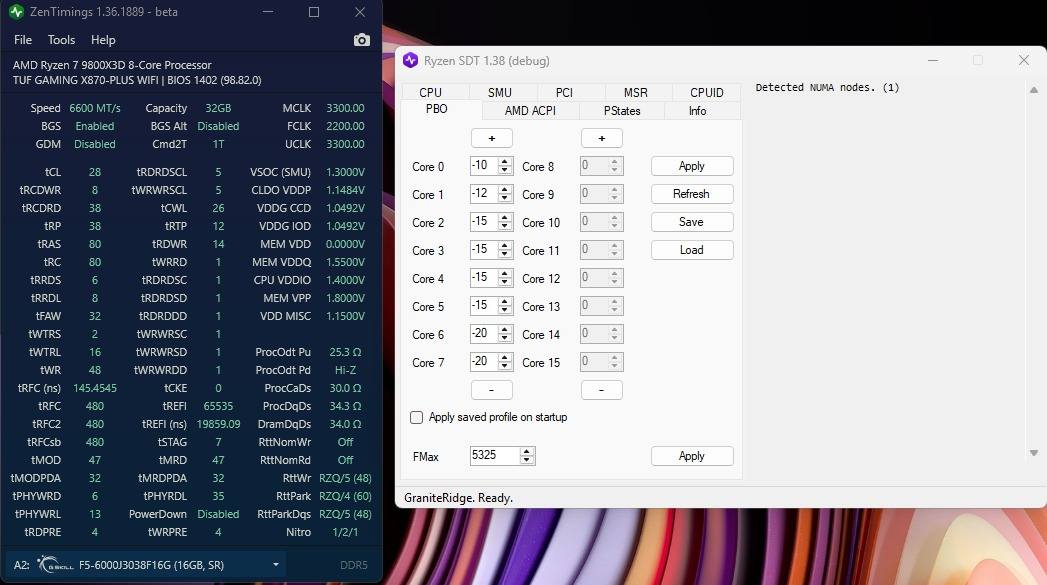Screen dimensions: 1047x585
Task: Open the Info tab
Action: click(697, 111)
